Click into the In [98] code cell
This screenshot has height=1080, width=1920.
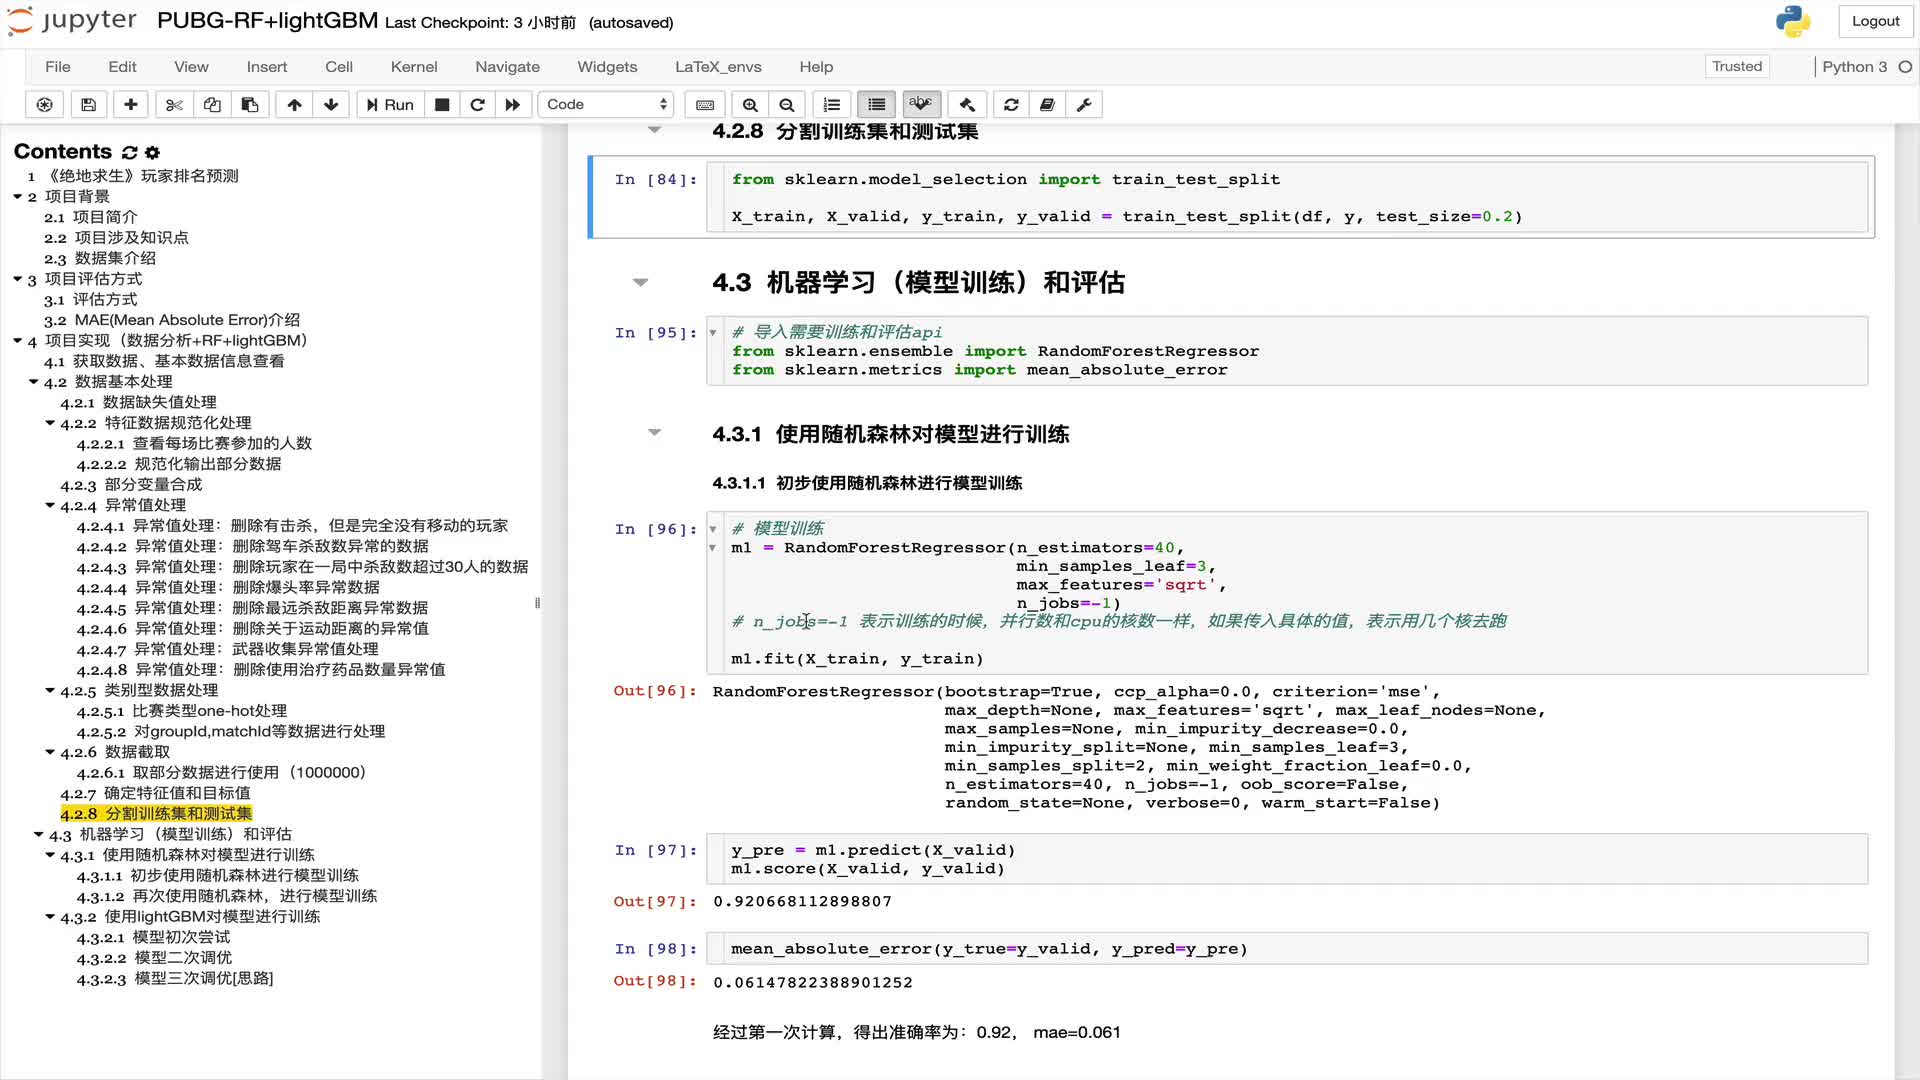tap(1287, 949)
